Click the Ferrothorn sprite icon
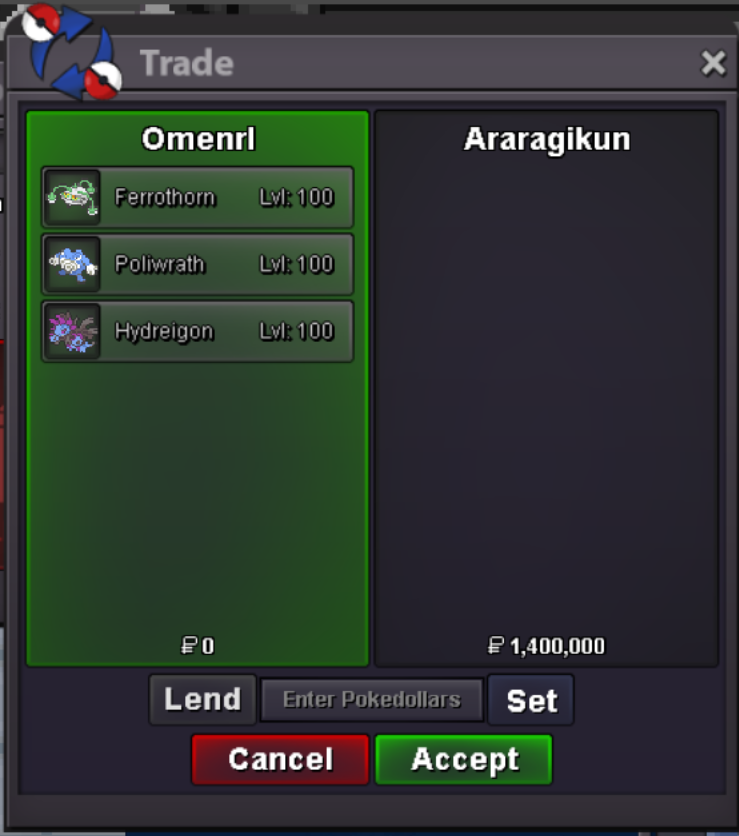739x836 pixels. (73, 197)
